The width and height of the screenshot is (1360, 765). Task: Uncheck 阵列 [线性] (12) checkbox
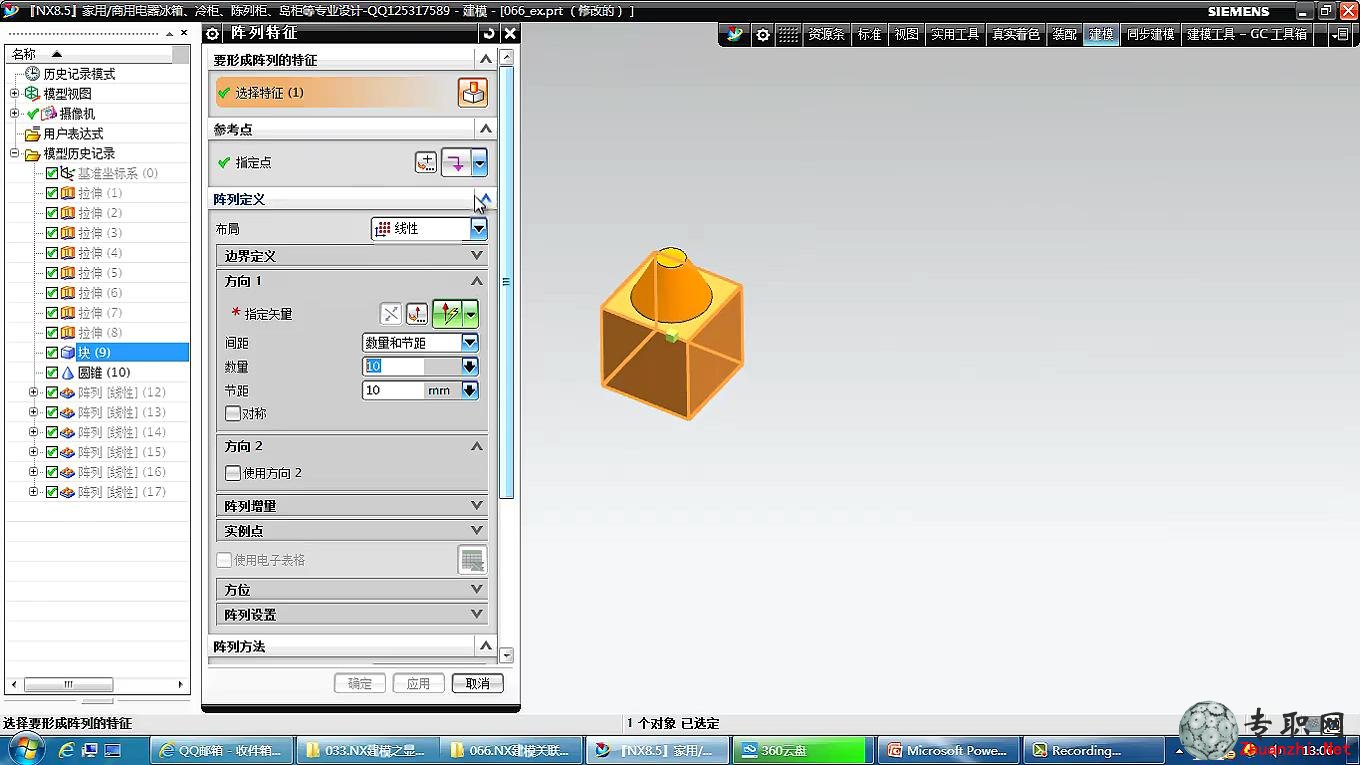click(x=52, y=393)
